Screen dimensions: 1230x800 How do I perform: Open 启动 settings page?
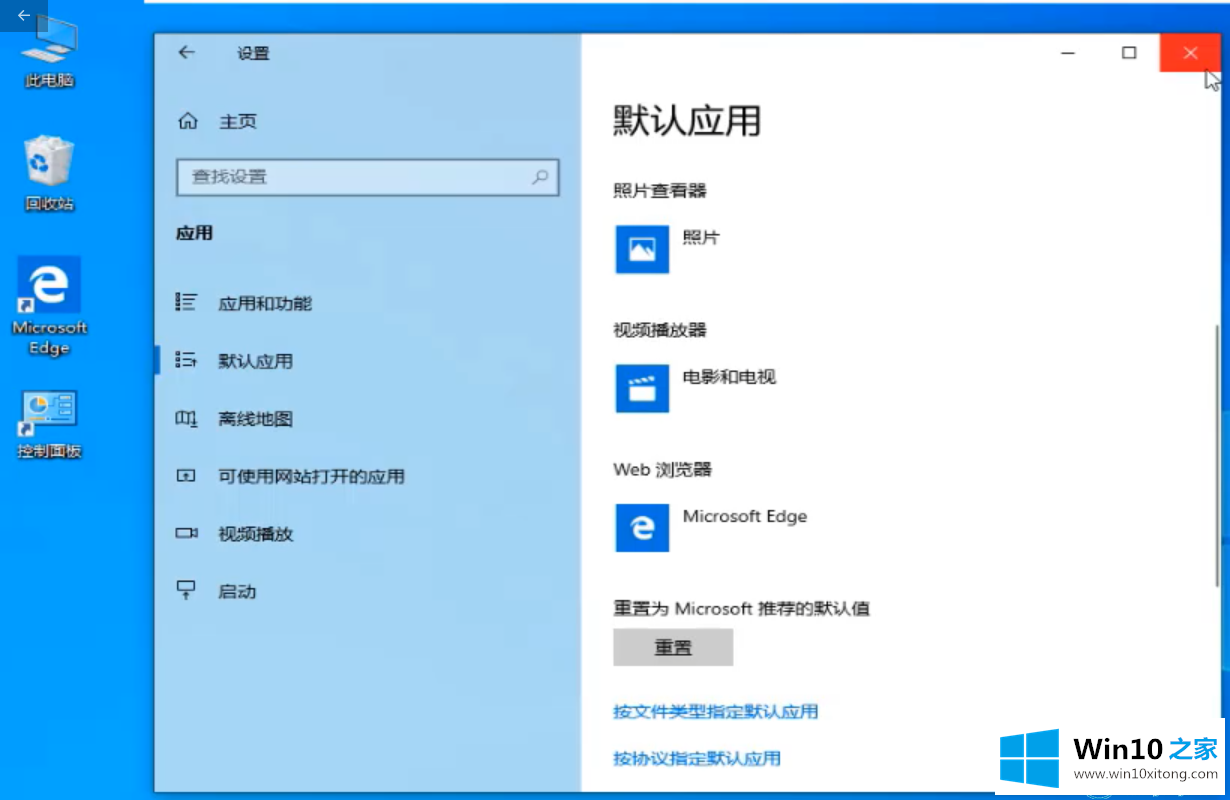[237, 592]
